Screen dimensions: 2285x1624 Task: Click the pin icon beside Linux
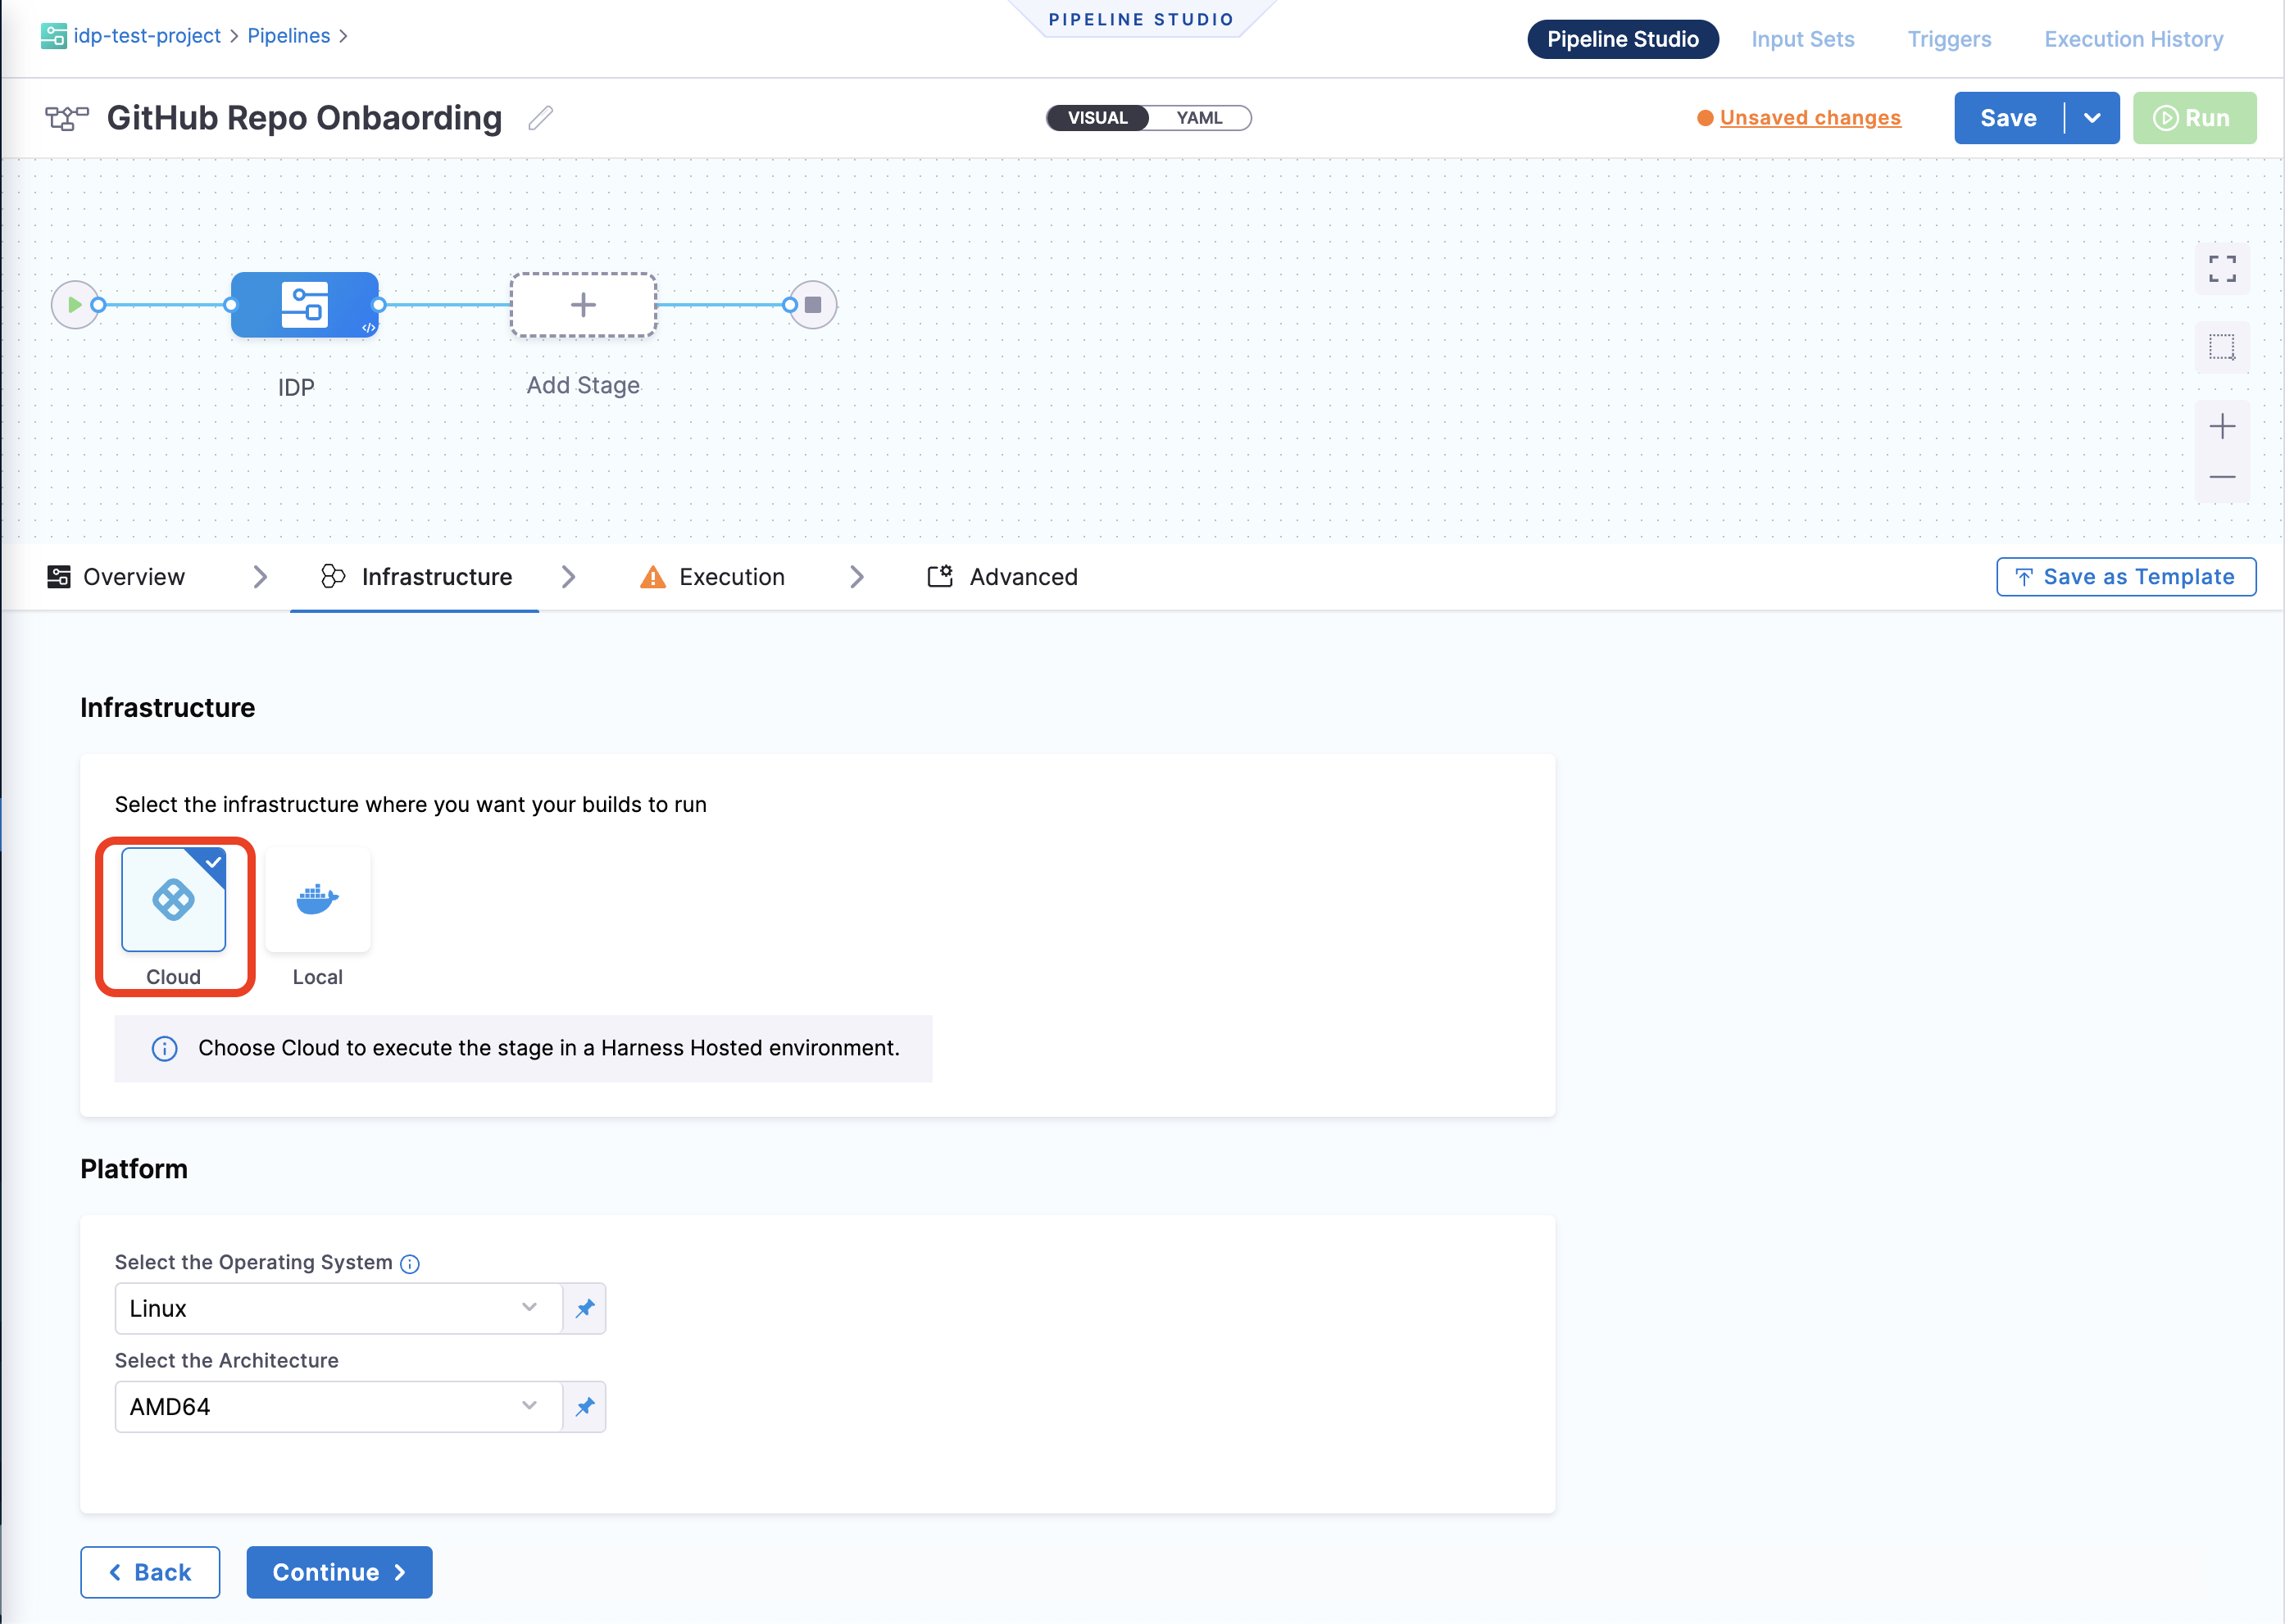[585, 1308]
